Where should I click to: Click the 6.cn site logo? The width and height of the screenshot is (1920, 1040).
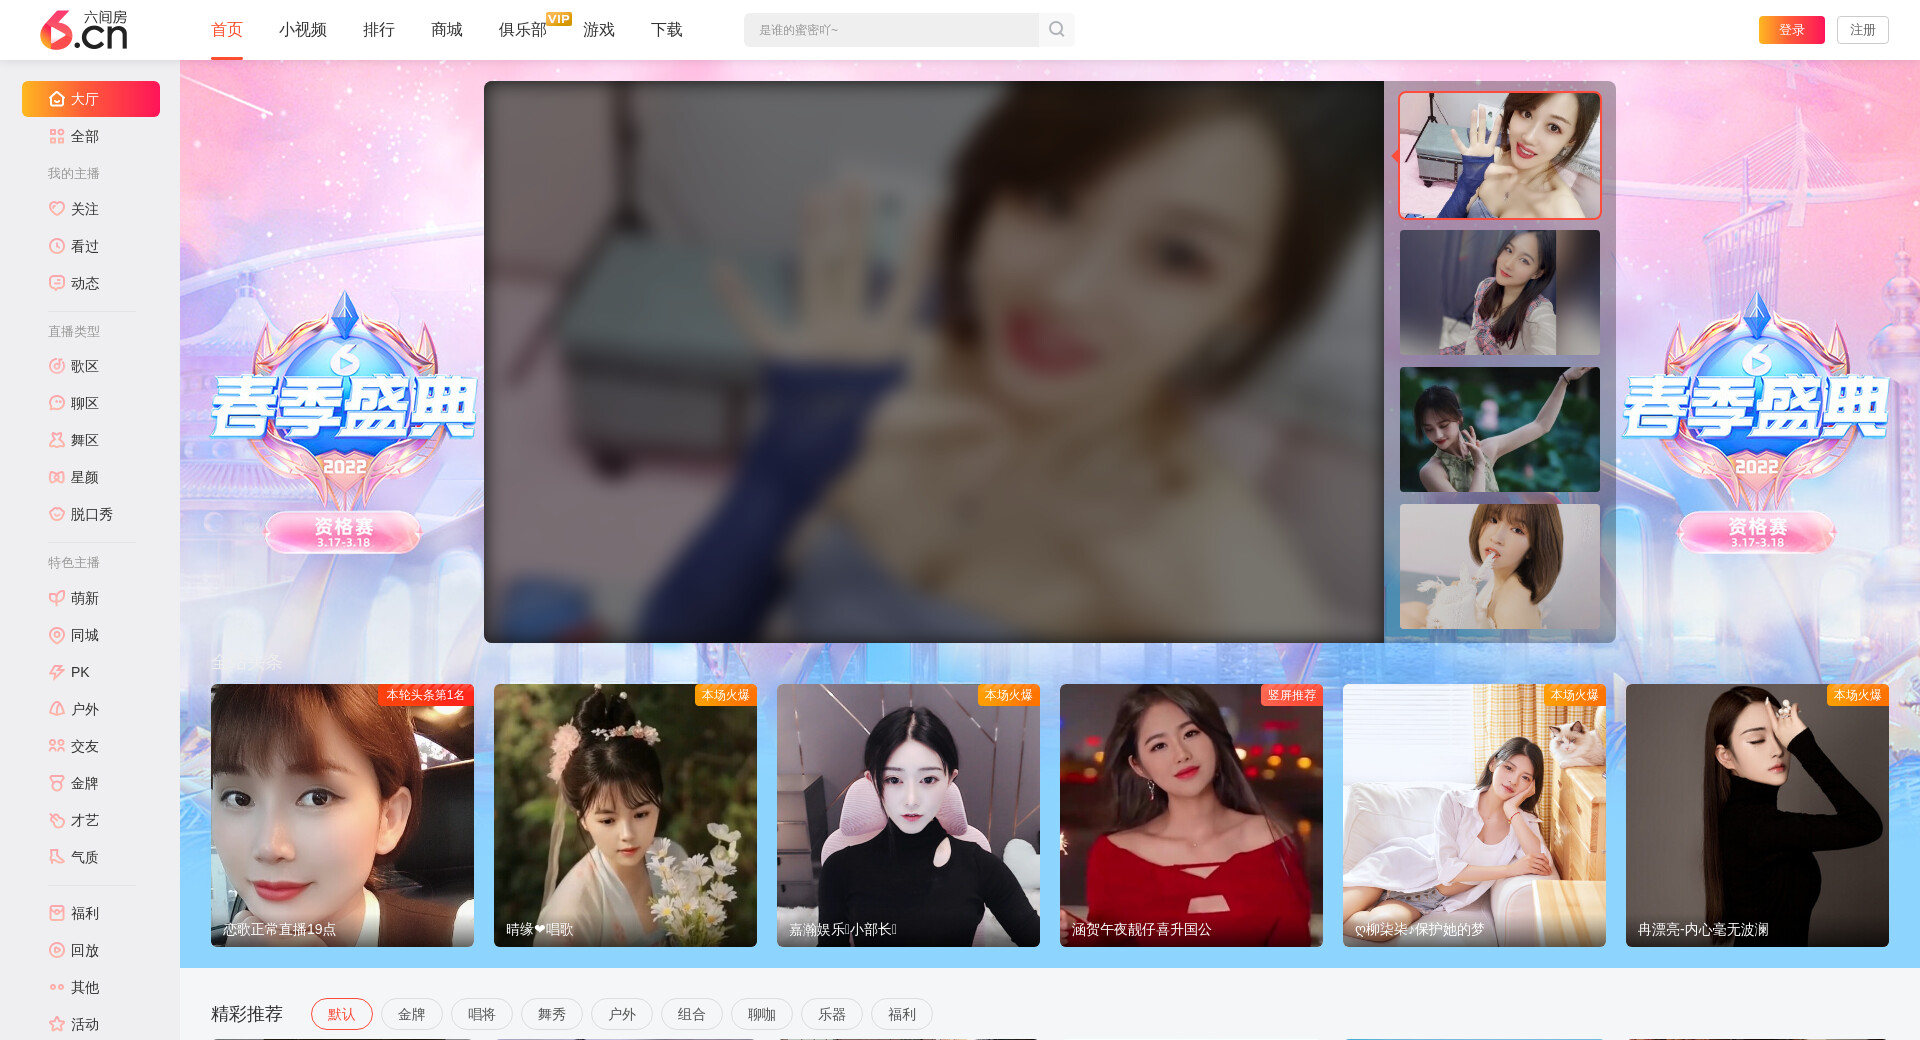(84, 30)
